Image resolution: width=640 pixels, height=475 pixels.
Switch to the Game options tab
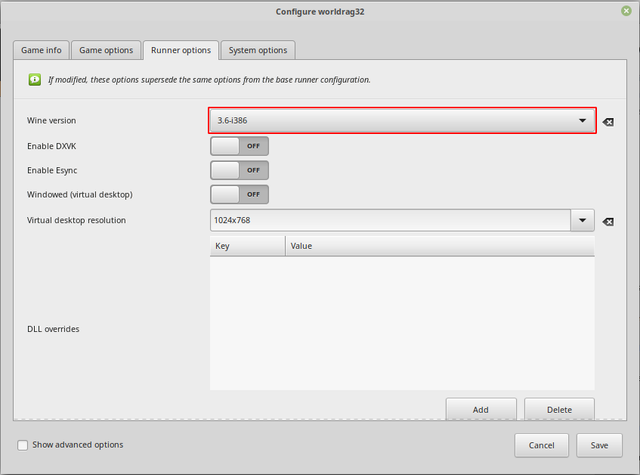click(106, 50)
